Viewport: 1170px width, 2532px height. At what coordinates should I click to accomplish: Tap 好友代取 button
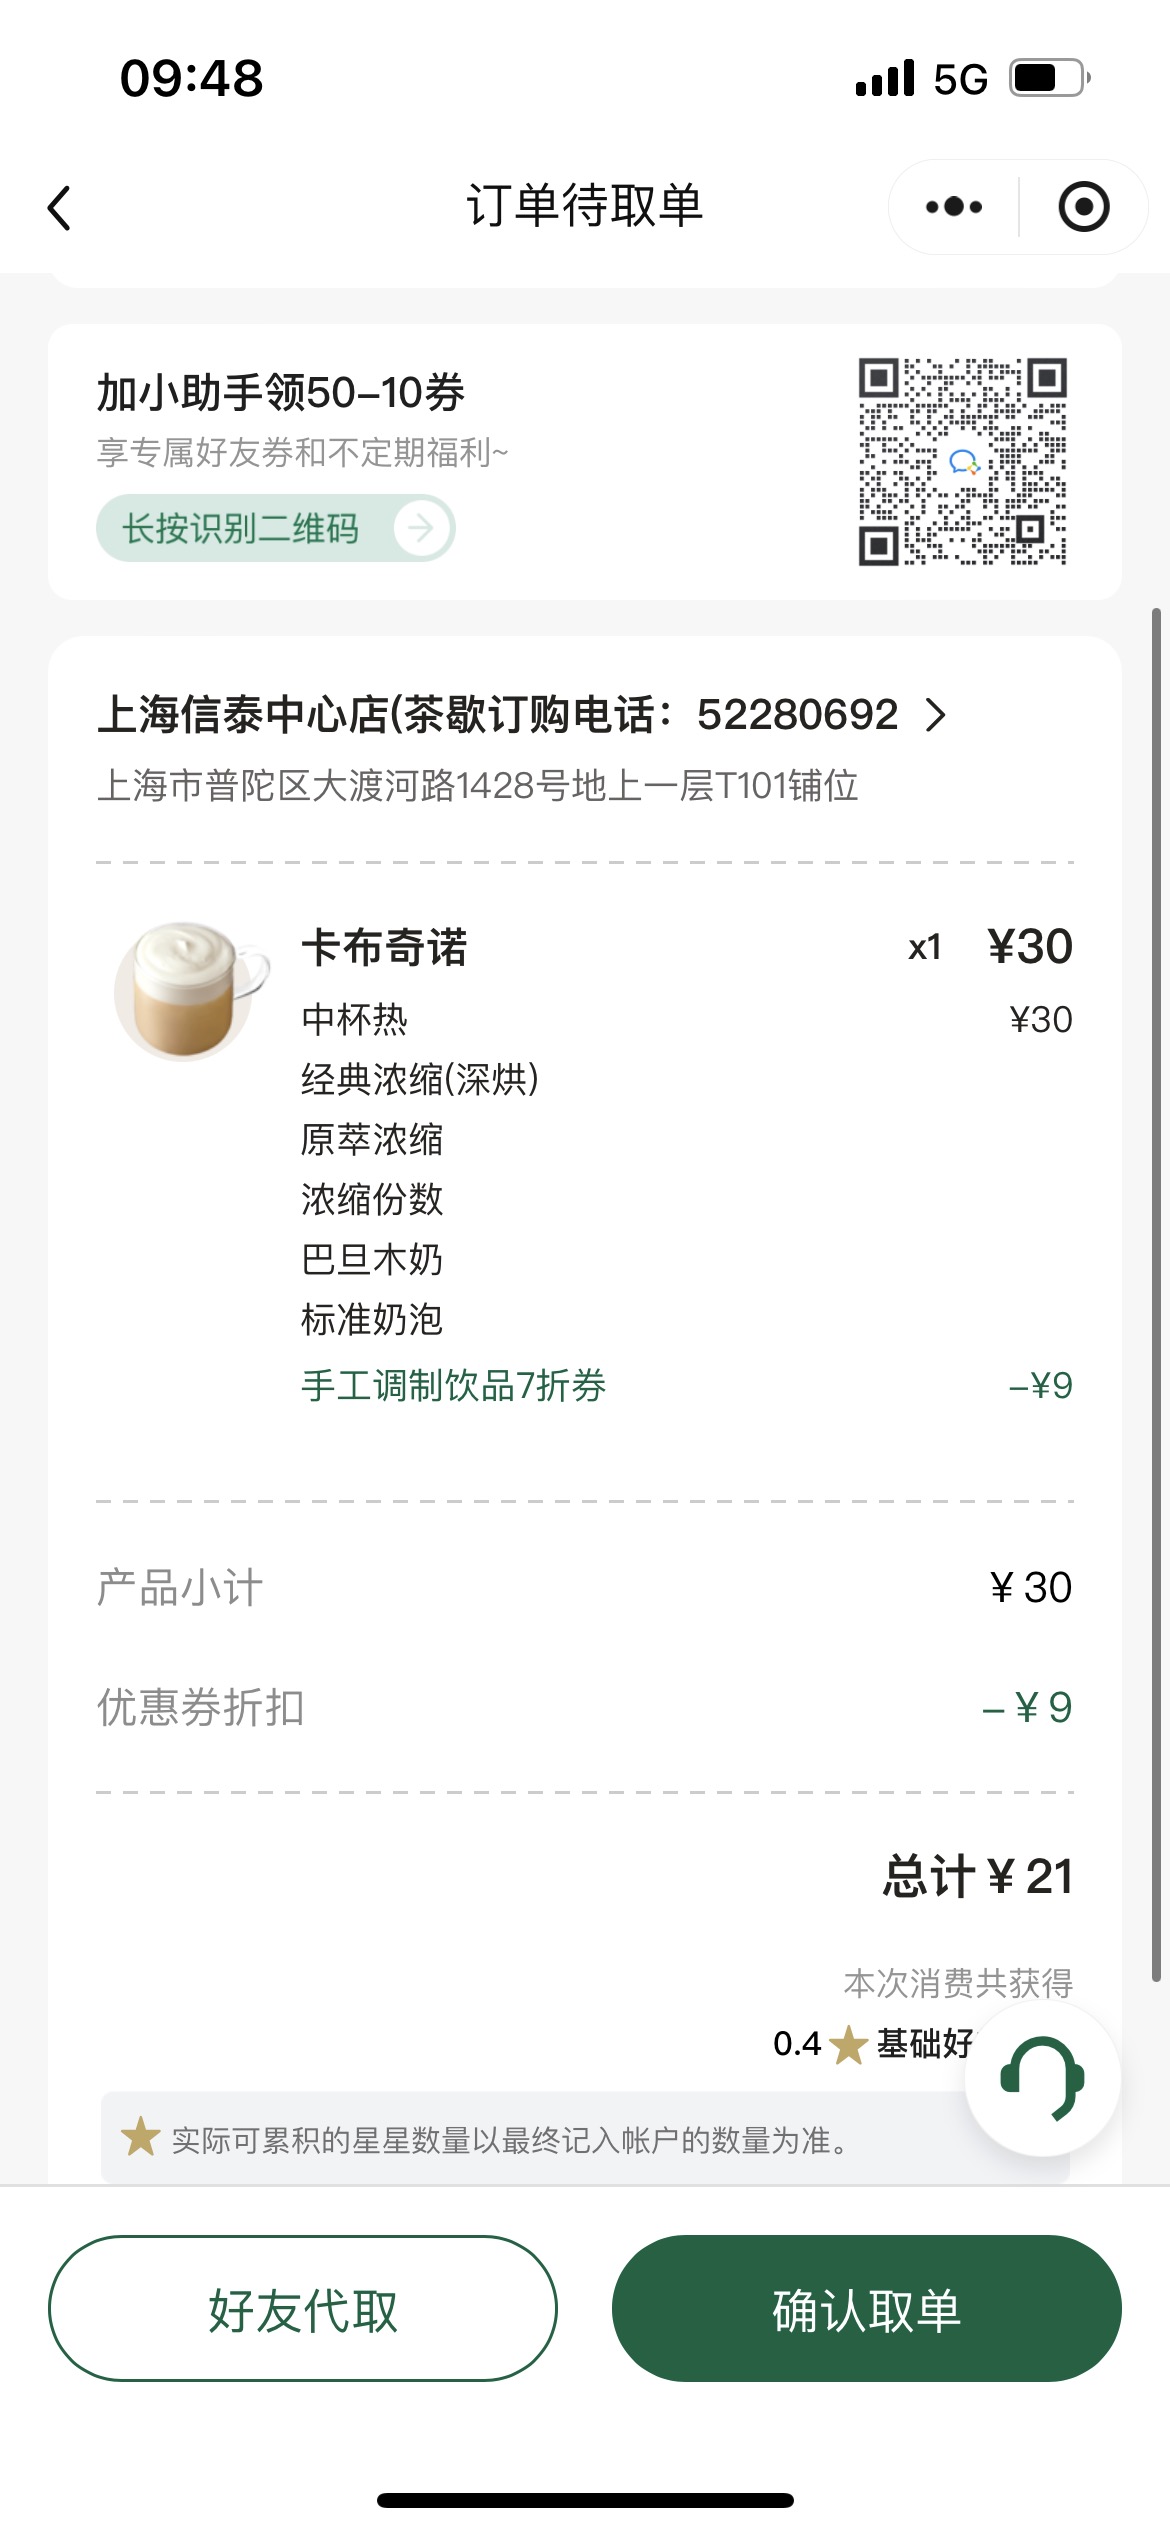pos(303,2308)
